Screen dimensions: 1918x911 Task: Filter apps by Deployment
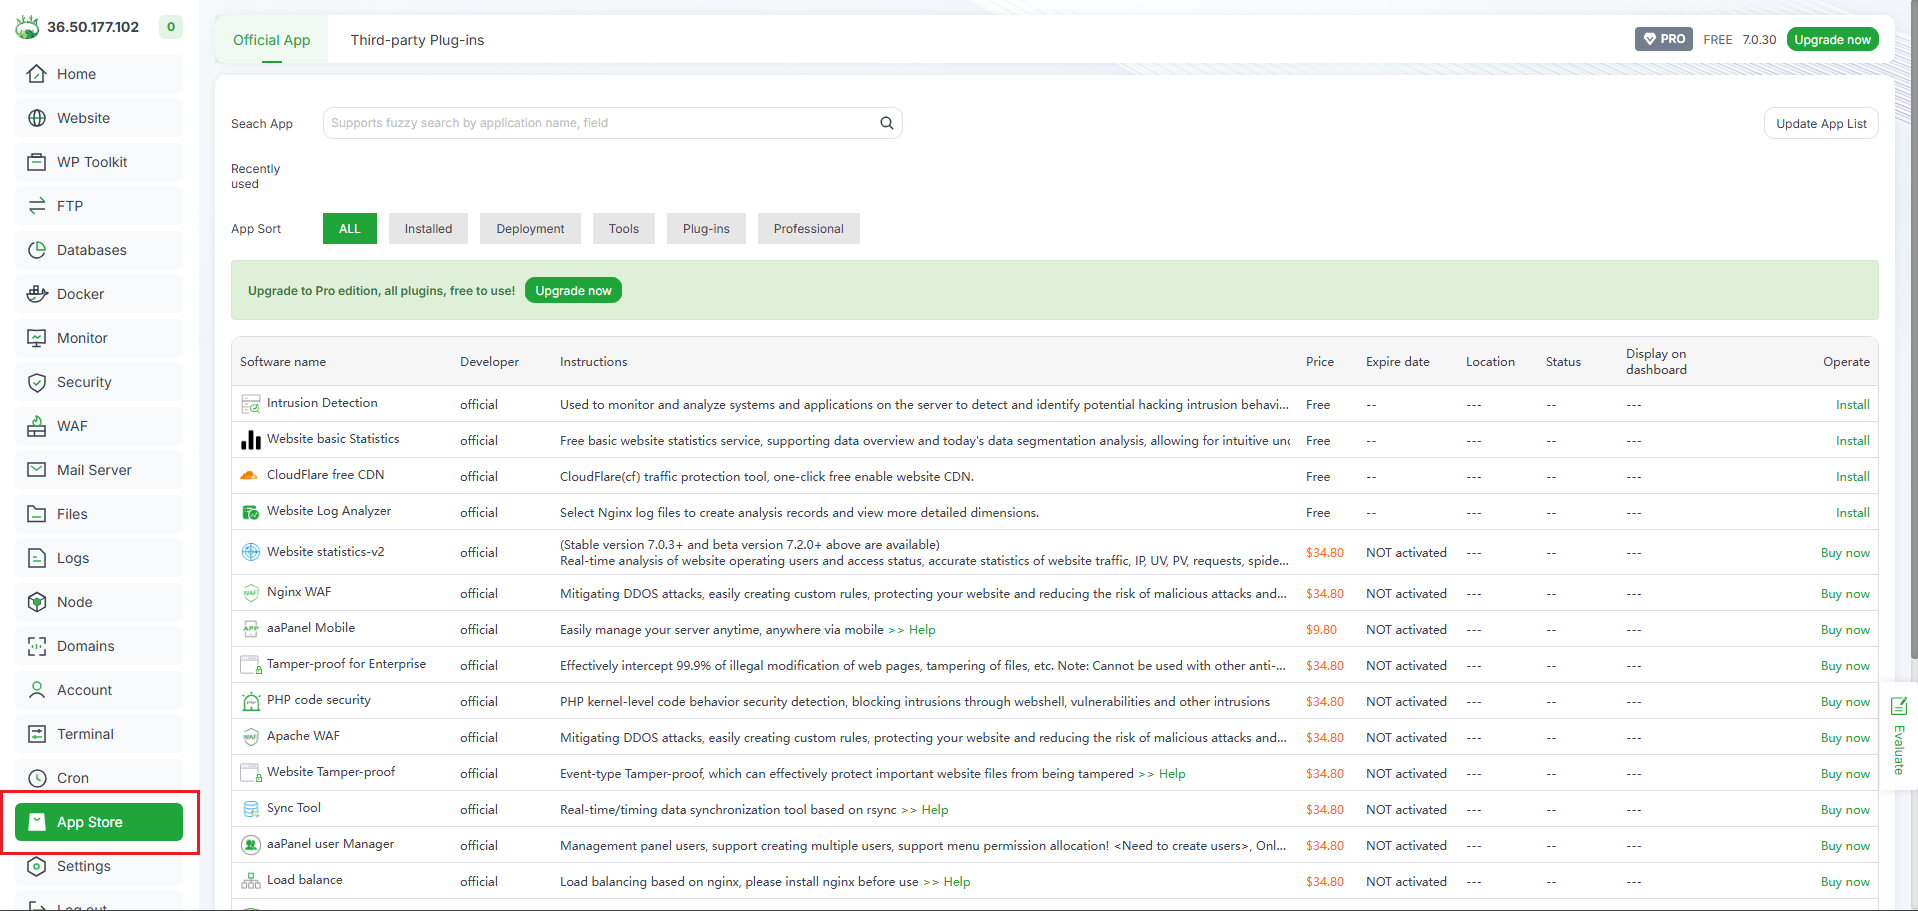click(530, 229)
